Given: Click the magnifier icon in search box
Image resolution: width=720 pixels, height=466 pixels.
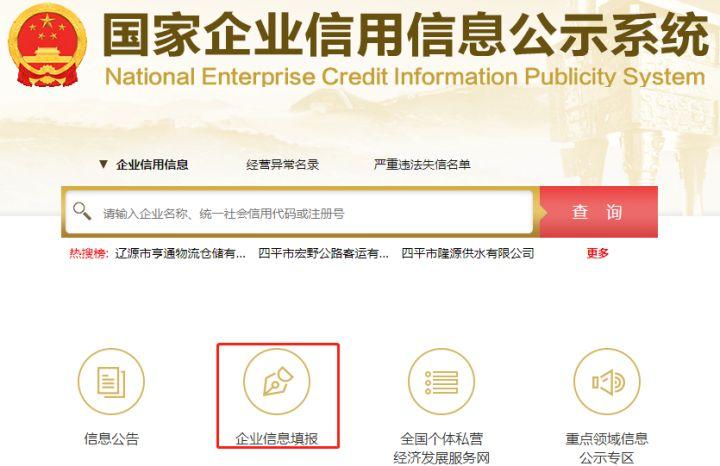Looking at the screenshot, I should point(82,211).
